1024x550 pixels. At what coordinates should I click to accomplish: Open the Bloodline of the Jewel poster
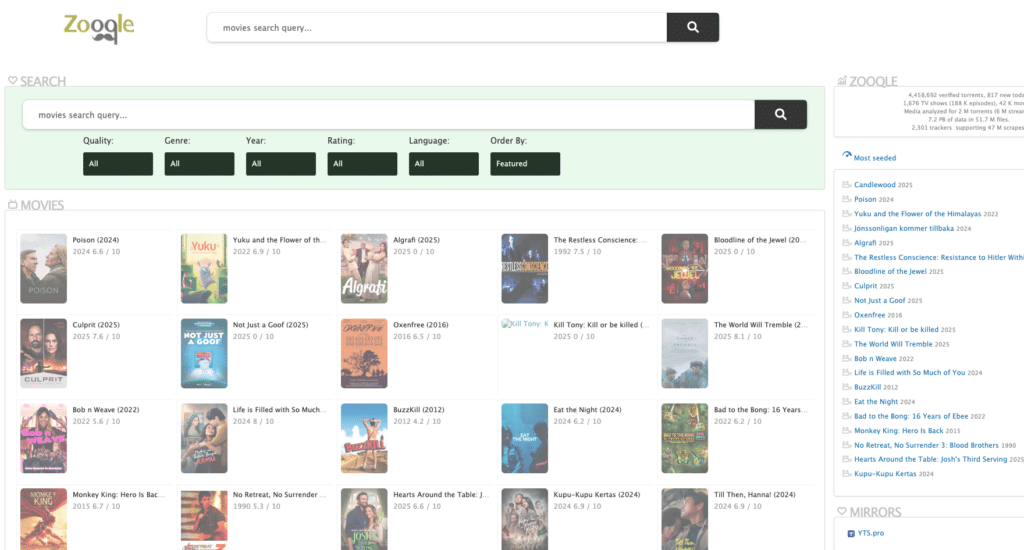pos(684,268)
